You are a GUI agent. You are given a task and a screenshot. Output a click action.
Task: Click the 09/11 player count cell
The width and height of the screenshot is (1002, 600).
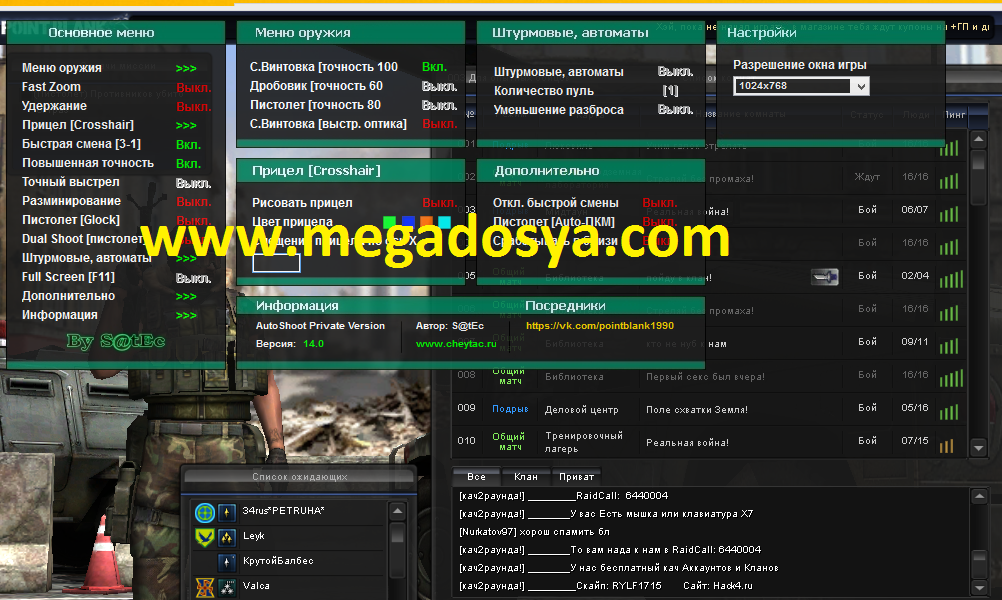914,342
